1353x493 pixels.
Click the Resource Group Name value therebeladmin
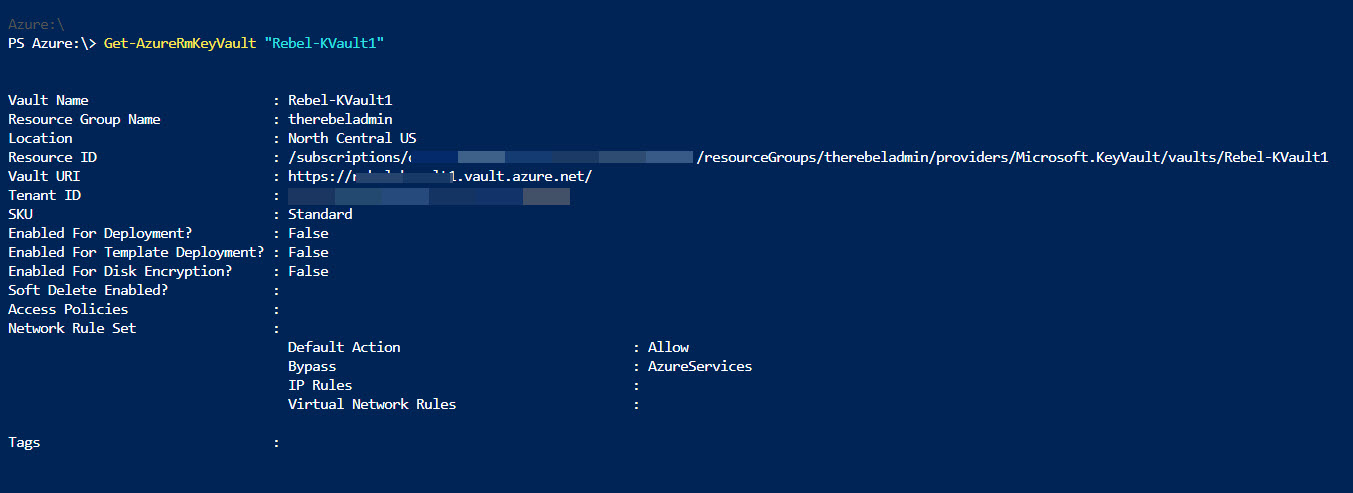(x=340, y=119)
